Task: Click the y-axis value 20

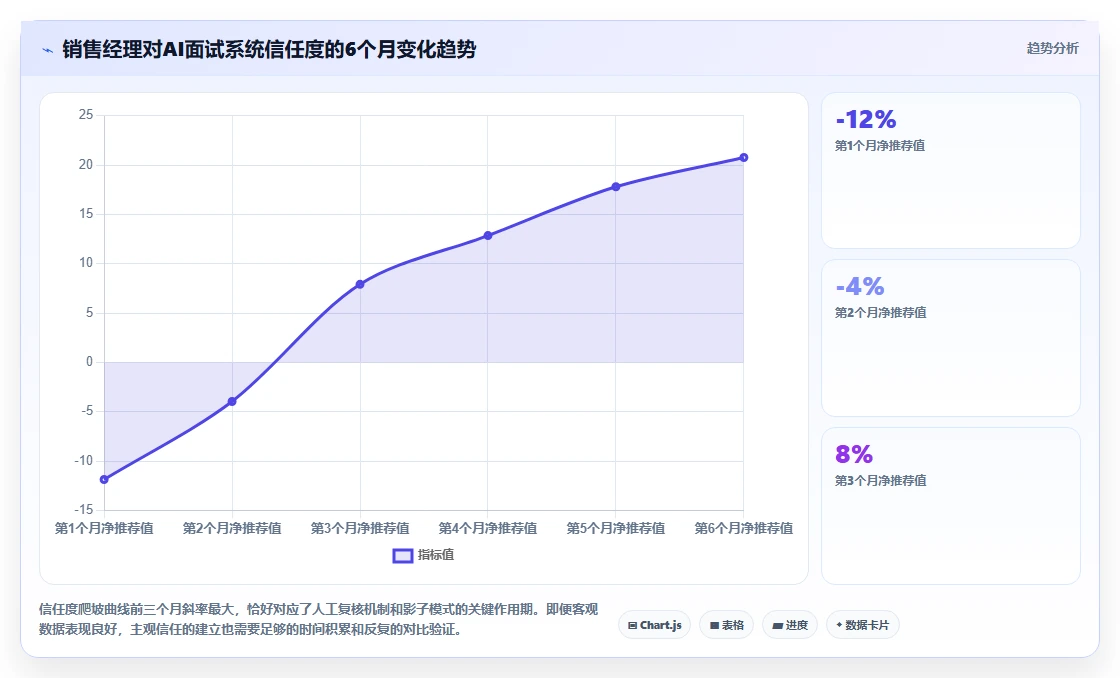Action: click(86, 164)
